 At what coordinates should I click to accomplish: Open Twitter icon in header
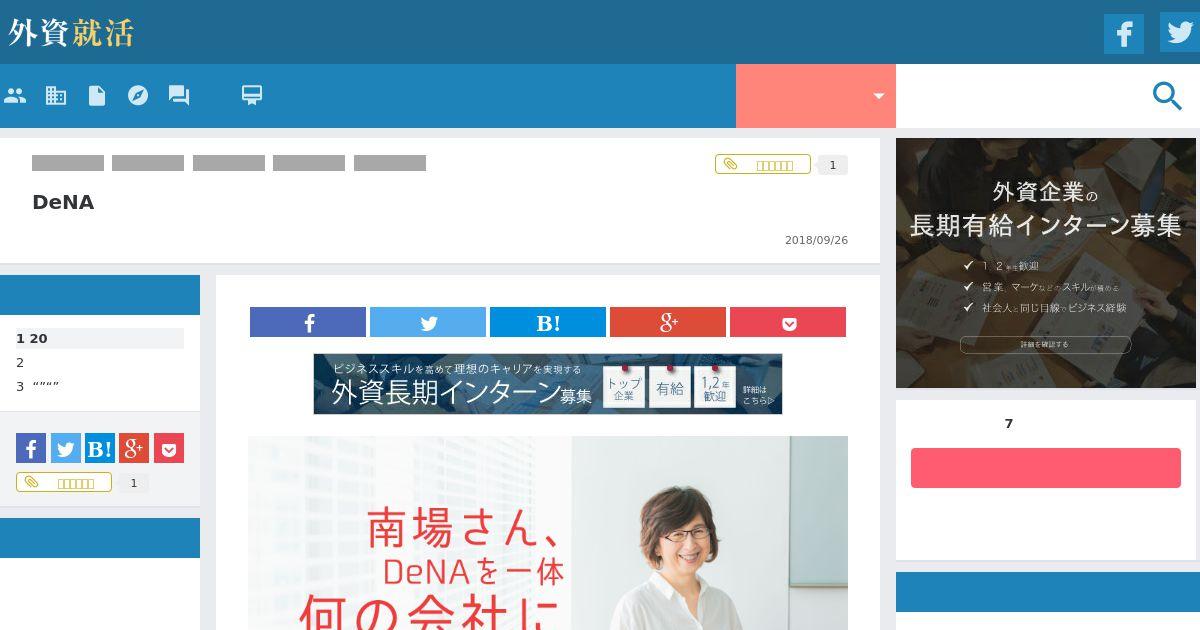1179,31
